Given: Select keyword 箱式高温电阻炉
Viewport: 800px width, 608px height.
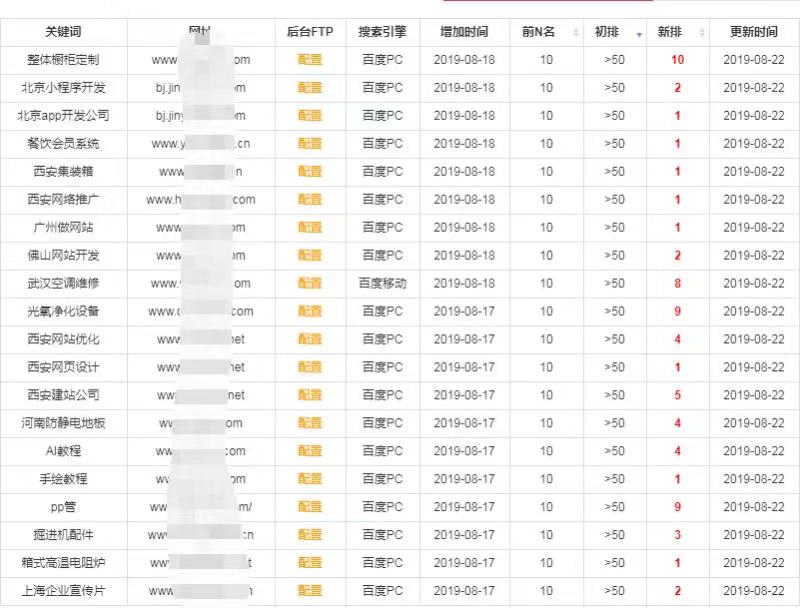Looking at the screenshot, I should (x=63, y=563).
